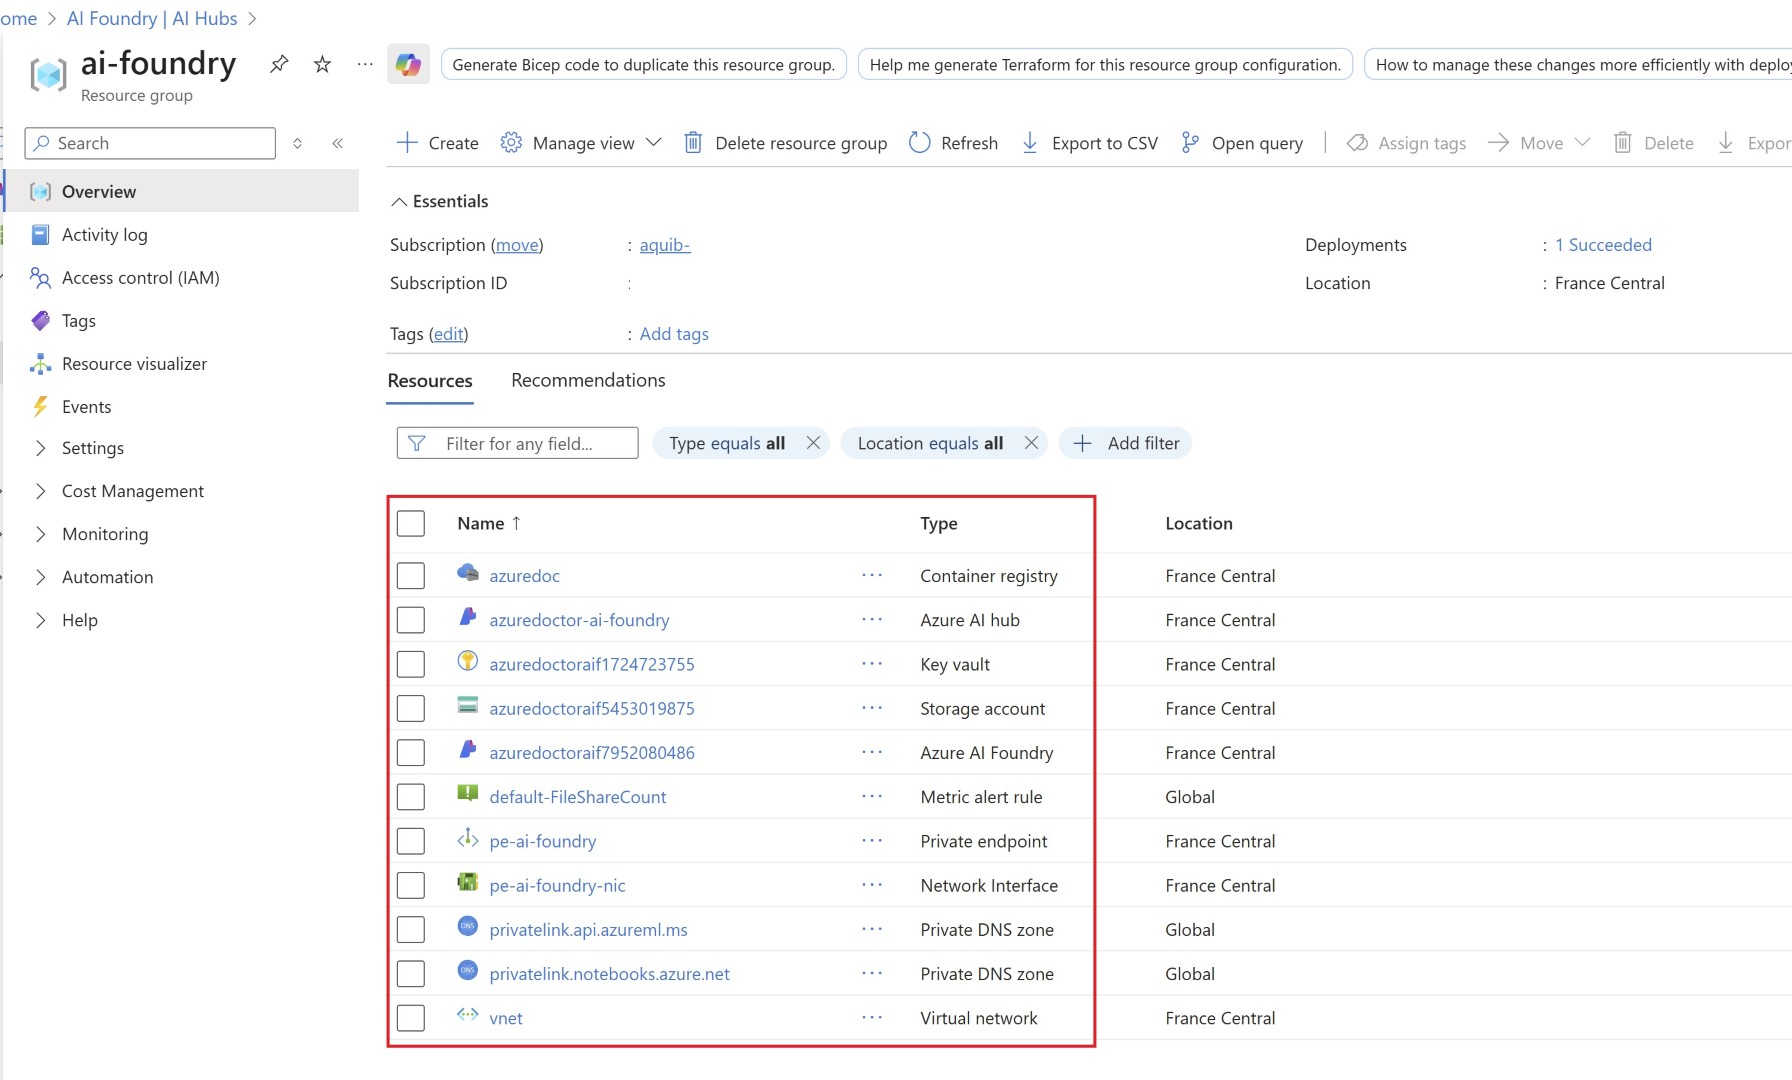This screenshot has height=1080, width=1792.
Task: Click the Add filter button
Action: coord(1125,443)
